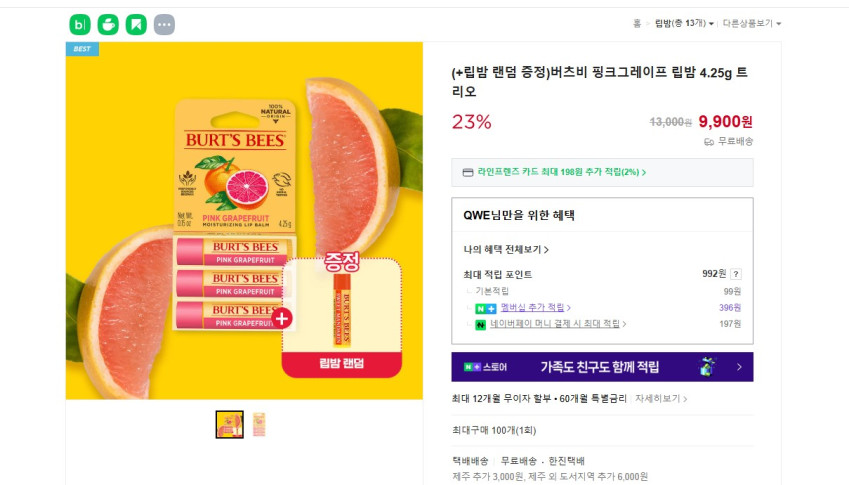This screenshot has width=849, height=485.
Task: Click the green blog share icon
Action: (79, 25)
